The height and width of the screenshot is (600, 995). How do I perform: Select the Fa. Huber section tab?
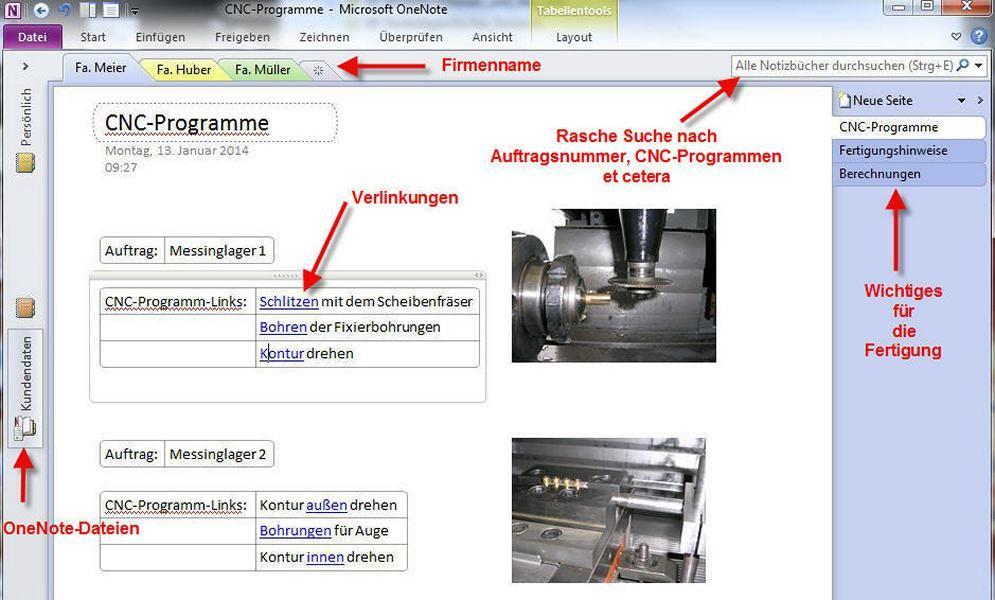[x=183, y=70]
